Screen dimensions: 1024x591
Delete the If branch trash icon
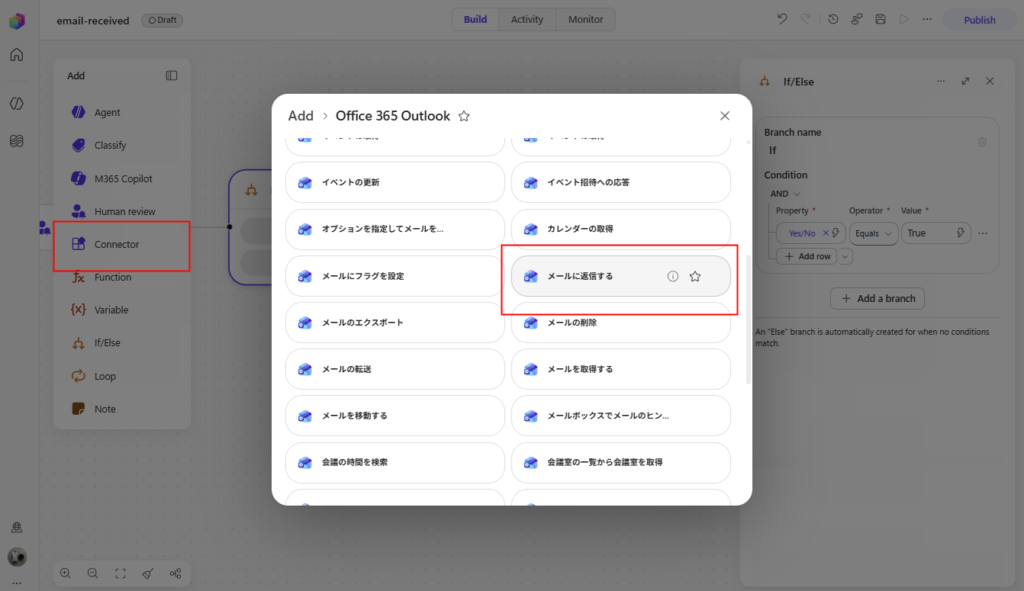click(x=982, y=142)
